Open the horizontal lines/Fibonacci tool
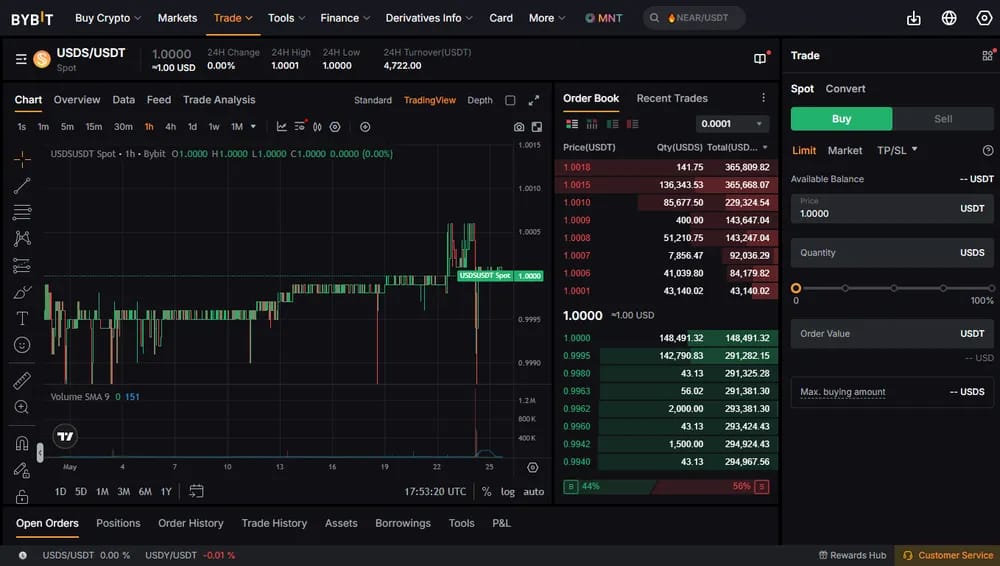 tap(22, 212)
